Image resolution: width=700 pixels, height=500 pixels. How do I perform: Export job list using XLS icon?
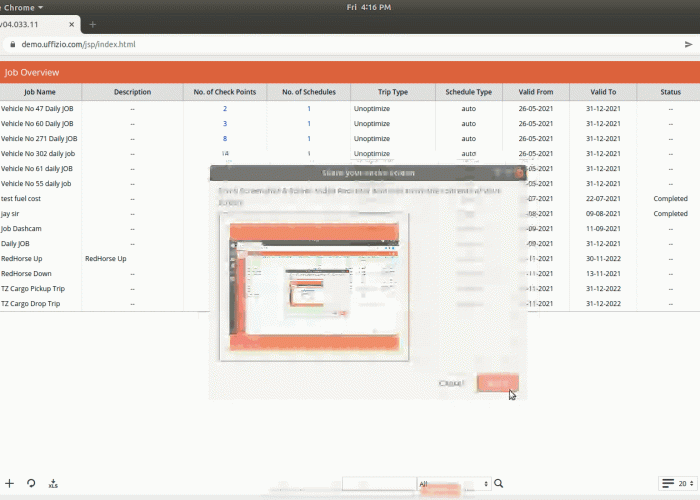[53, 483]
